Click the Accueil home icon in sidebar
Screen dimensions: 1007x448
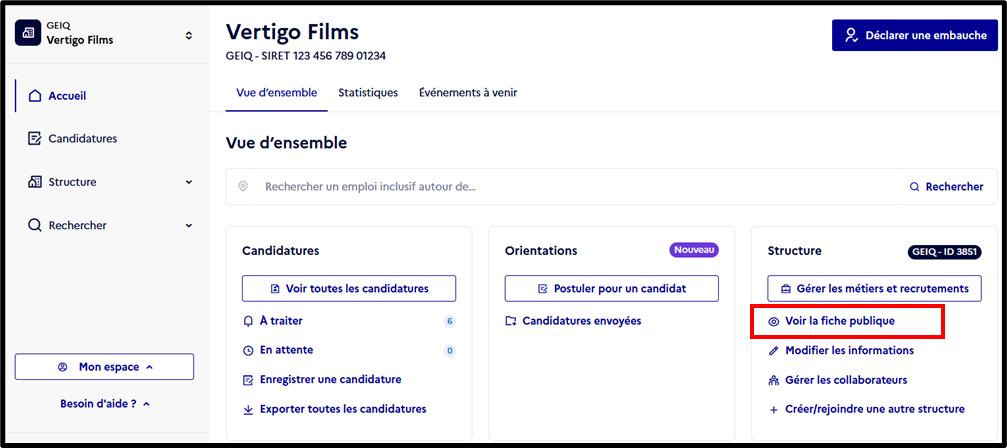pyautogui.click(x=35, y=96)
